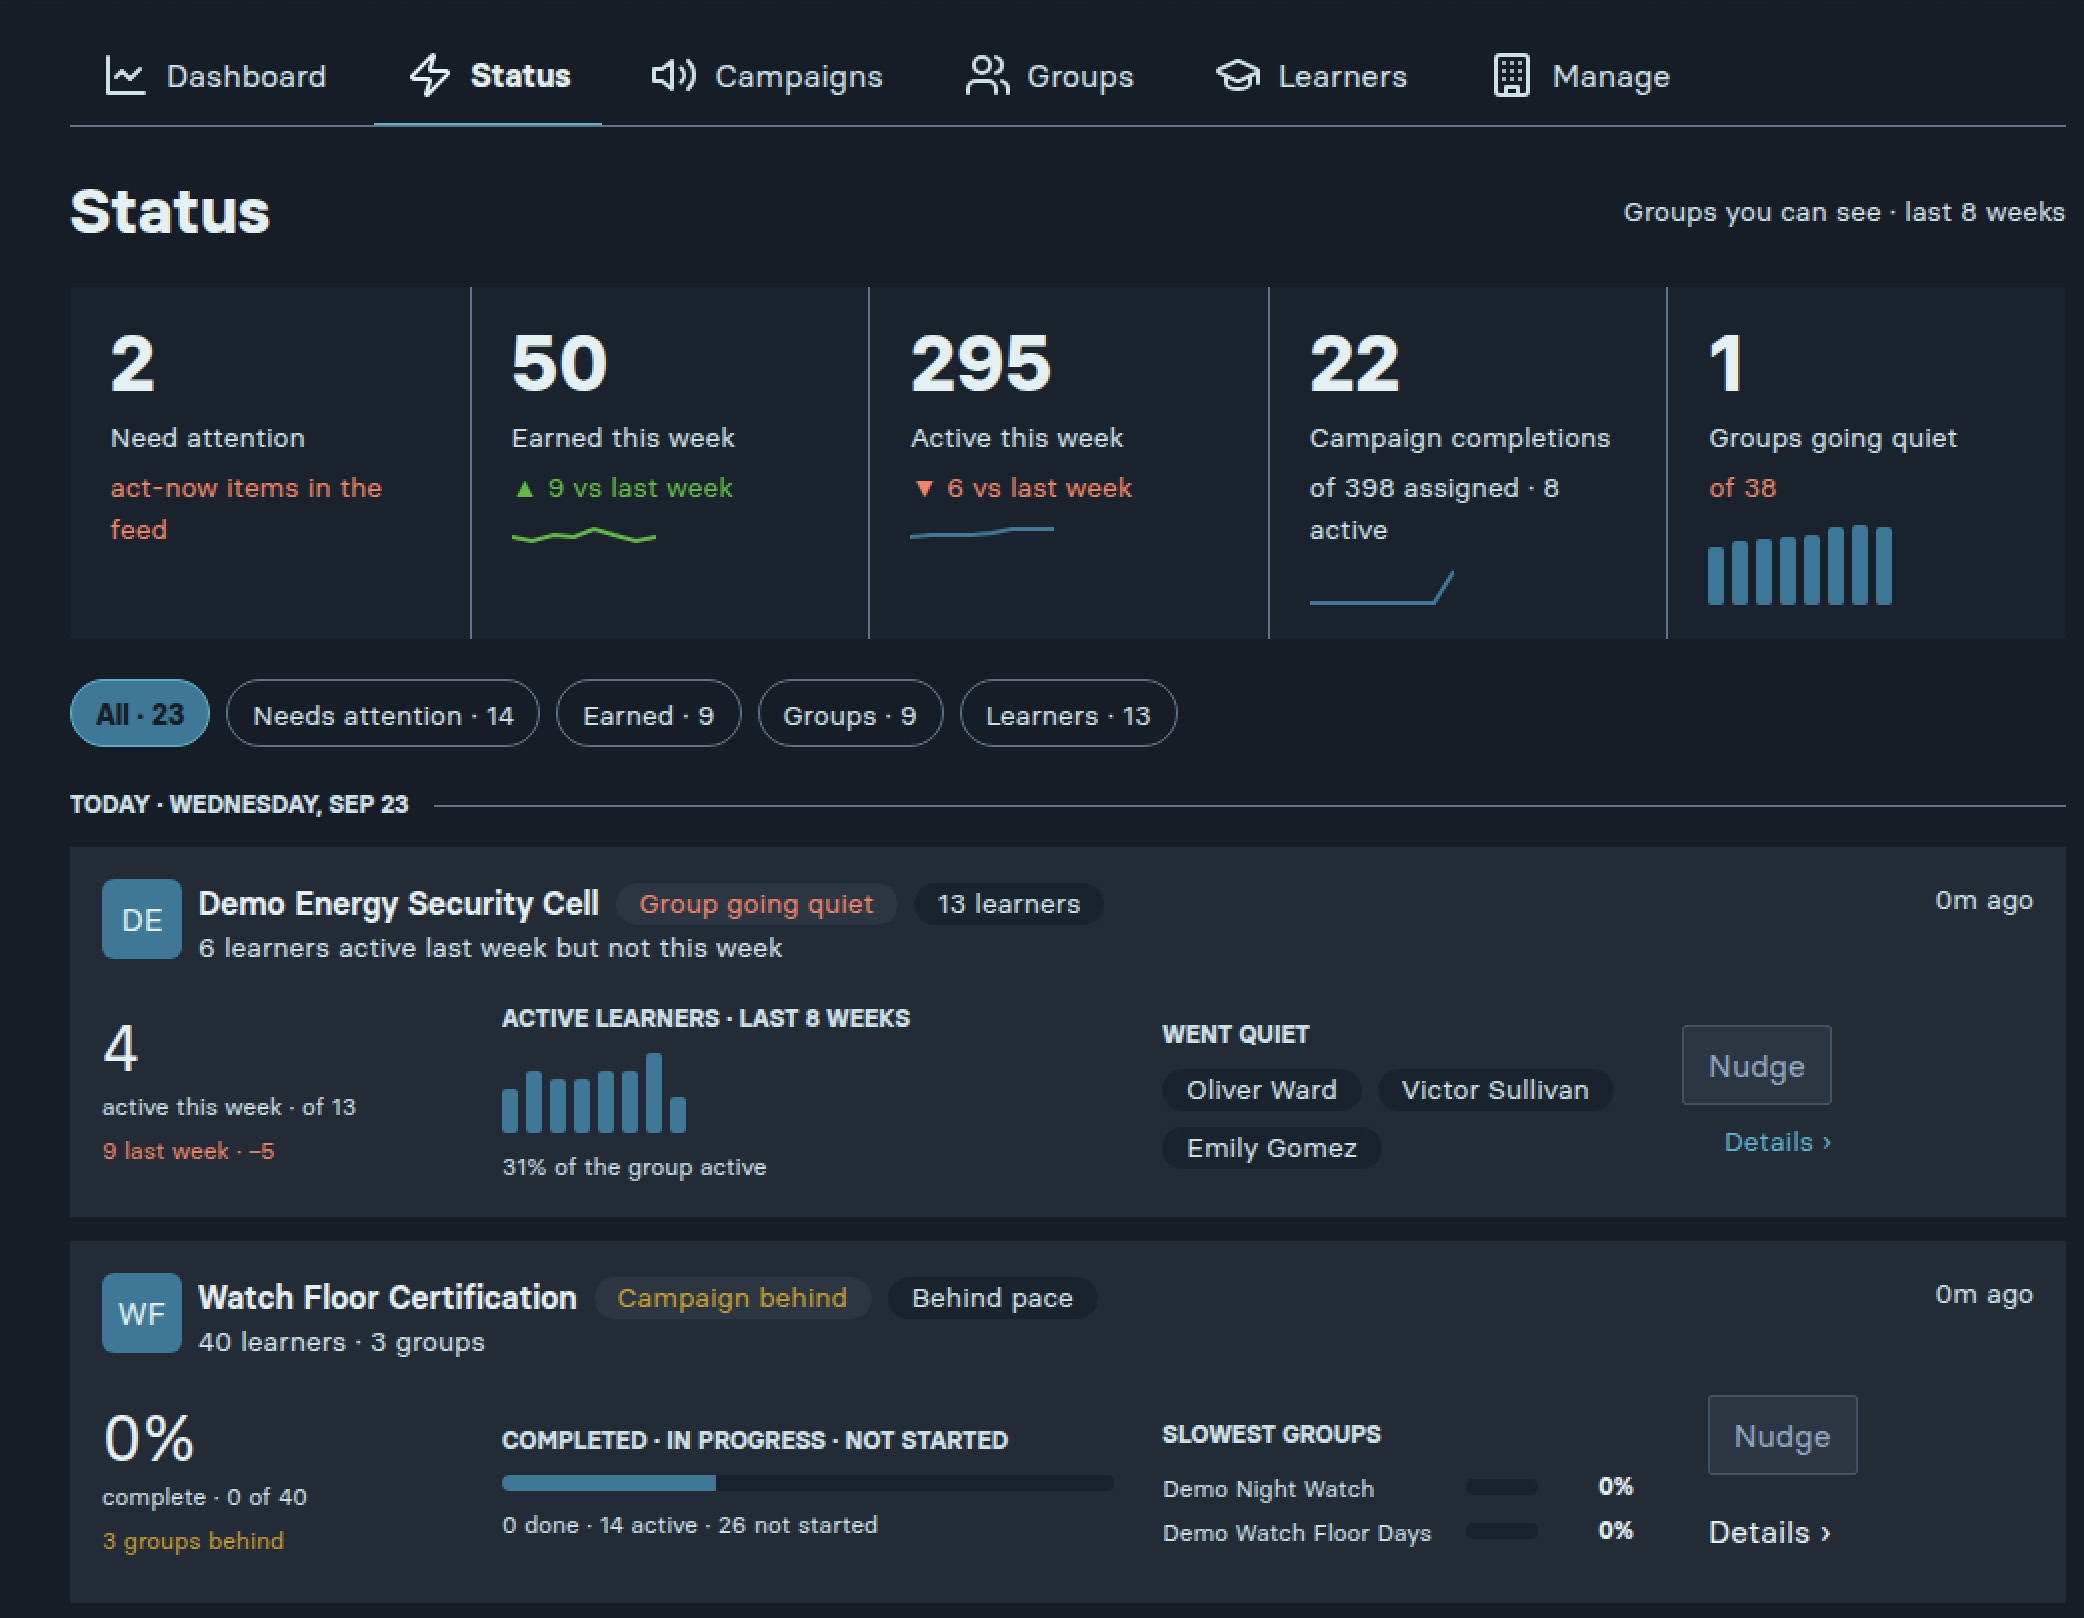Viewport: 2084px width, 1618px height.
Task: Open the Learners tab
Action: tap(1311, 76)
